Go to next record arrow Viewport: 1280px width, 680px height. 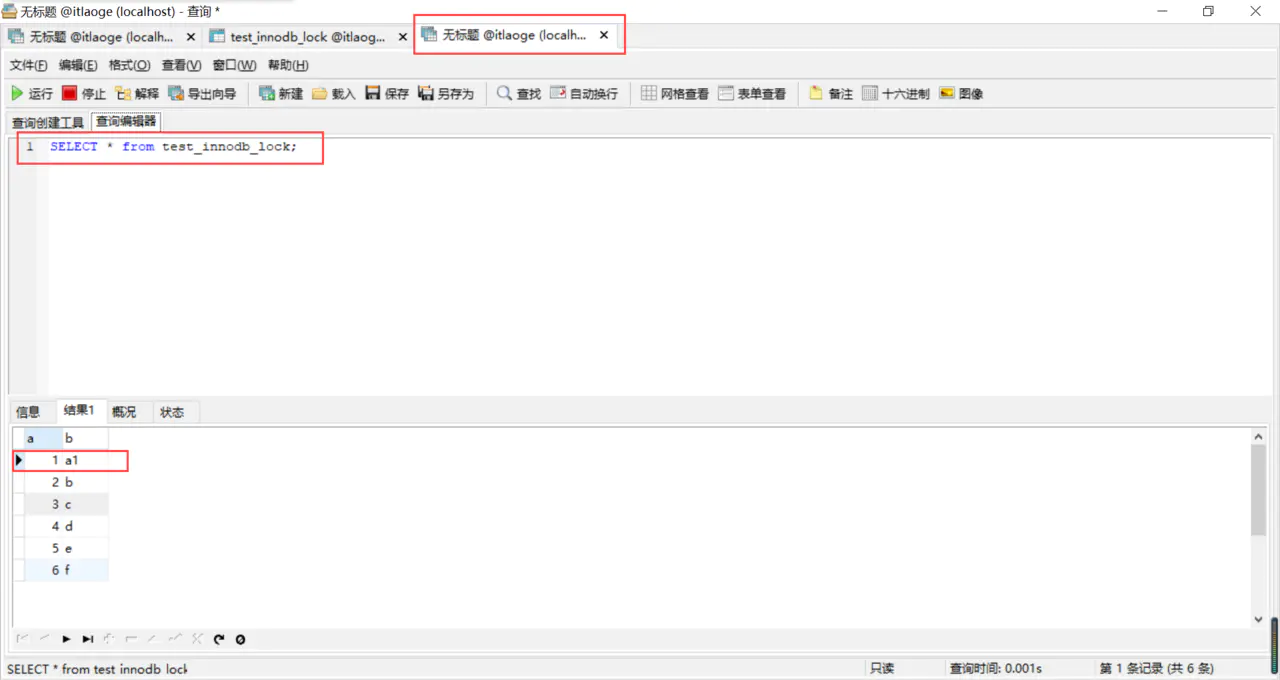tap(67, 639)
